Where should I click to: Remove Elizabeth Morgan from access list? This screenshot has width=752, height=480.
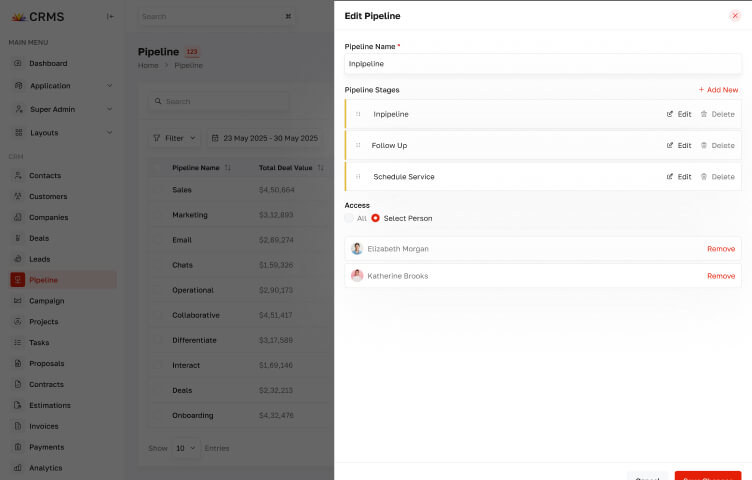coord(721,249)
